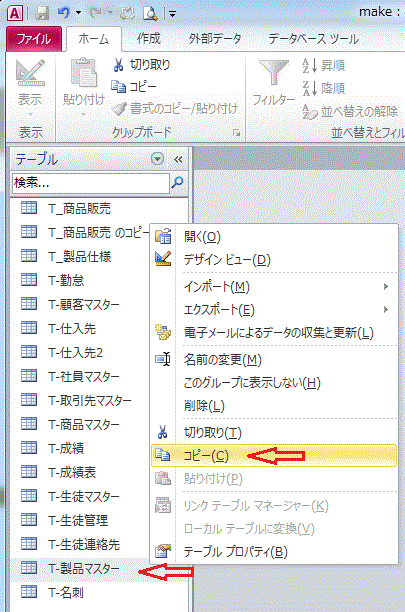Click the scissors 切り取り icon in ribbon

[x=118, y=65]
